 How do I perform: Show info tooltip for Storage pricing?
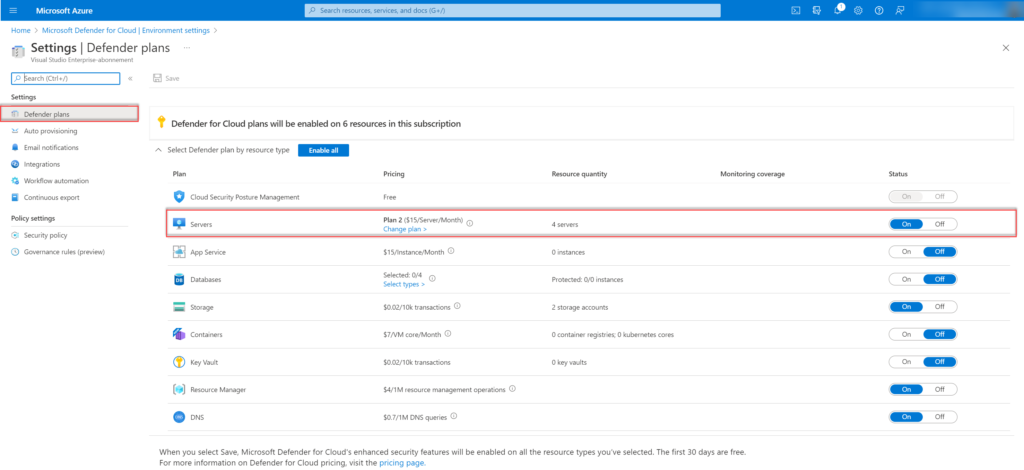pyautogui.click(x=457, y=306)
